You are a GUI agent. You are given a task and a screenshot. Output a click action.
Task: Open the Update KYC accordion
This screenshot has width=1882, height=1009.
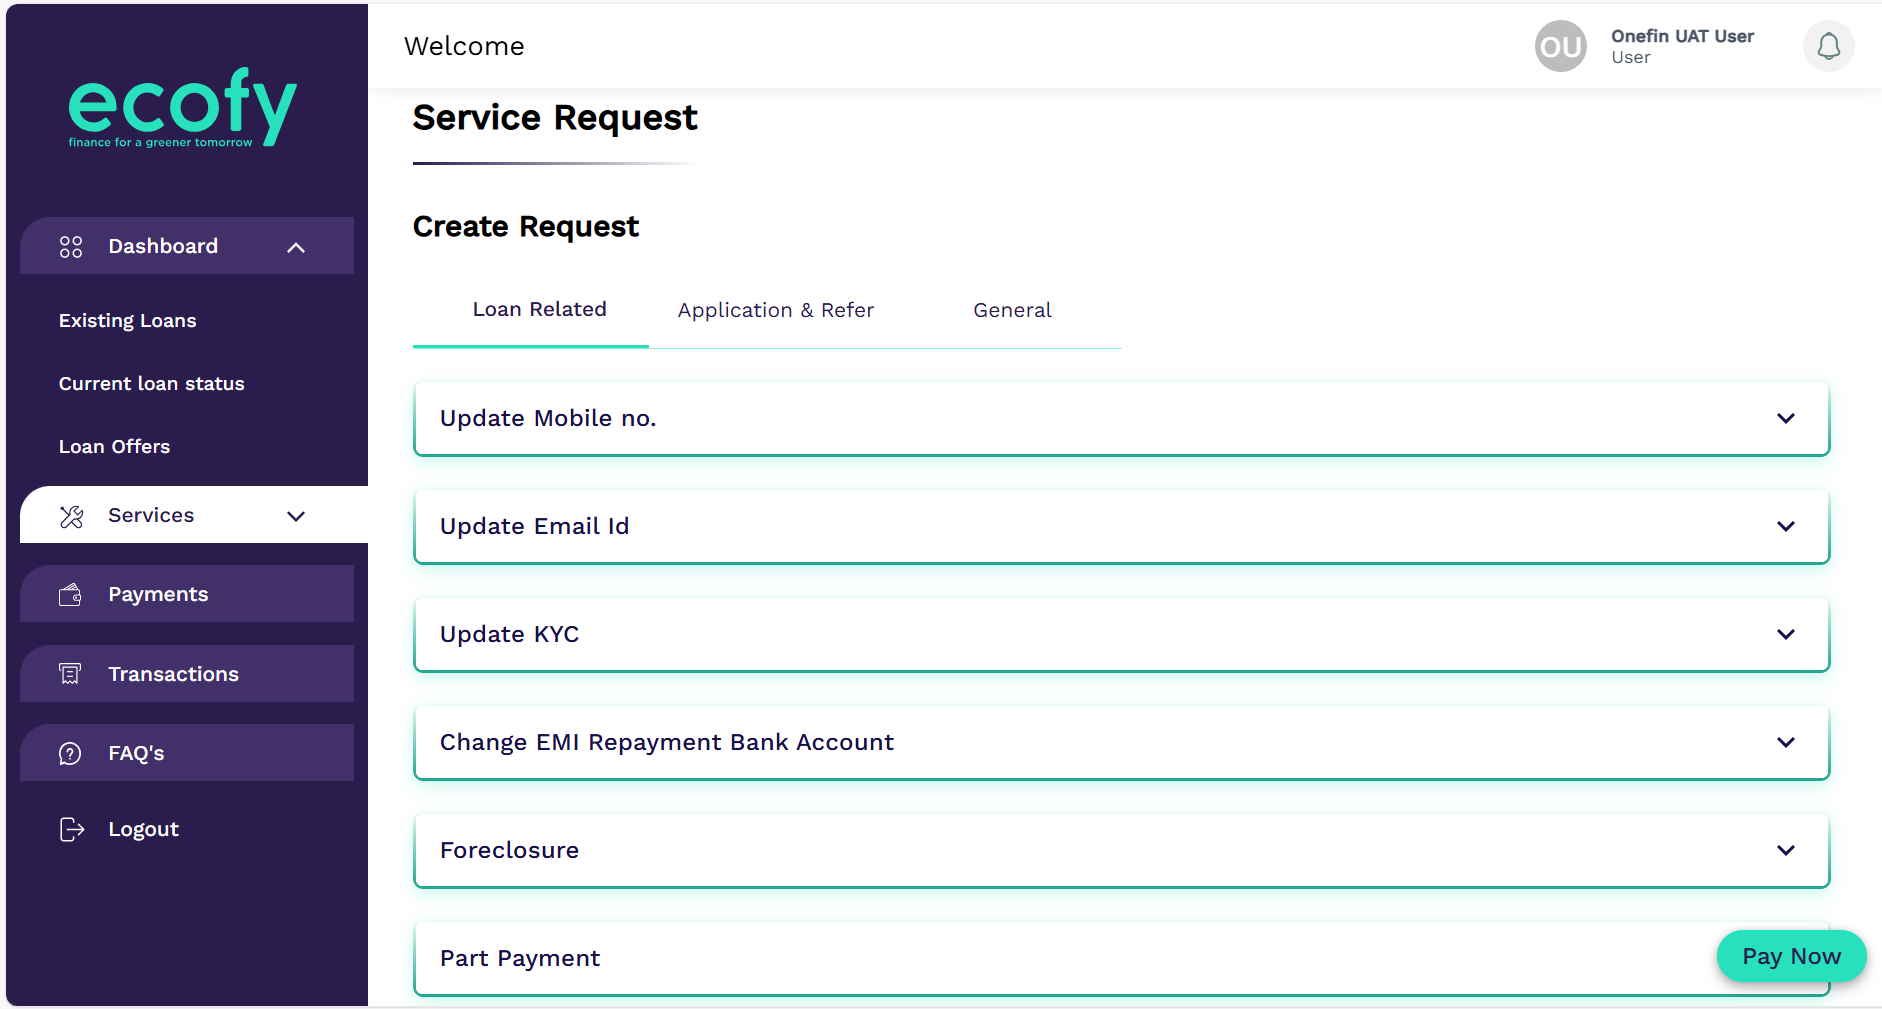1785,634
